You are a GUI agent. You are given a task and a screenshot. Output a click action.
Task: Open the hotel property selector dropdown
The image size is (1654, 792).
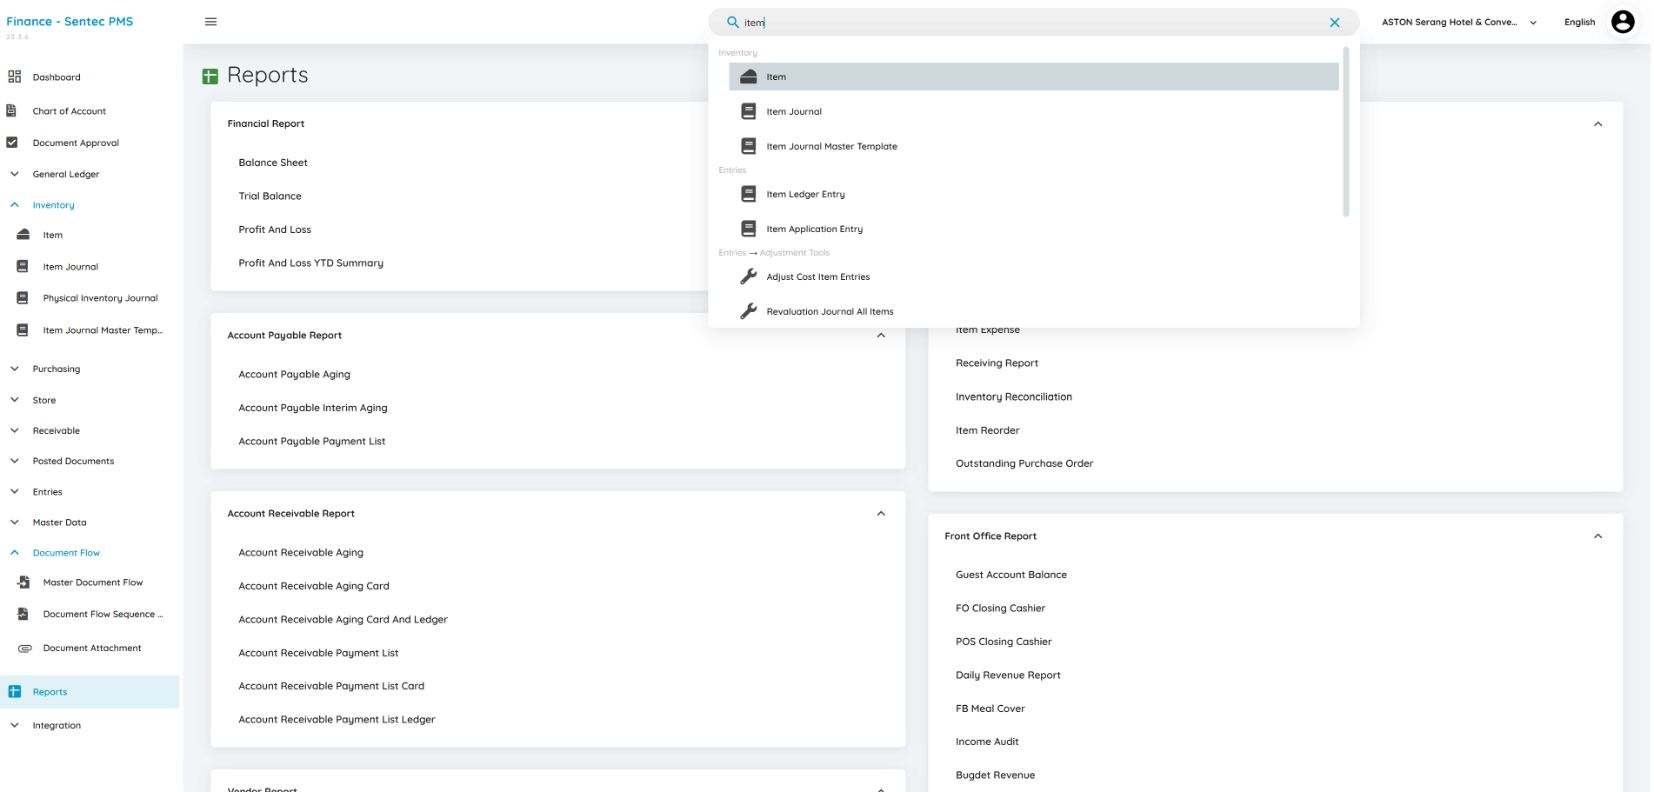point(1458,22)
